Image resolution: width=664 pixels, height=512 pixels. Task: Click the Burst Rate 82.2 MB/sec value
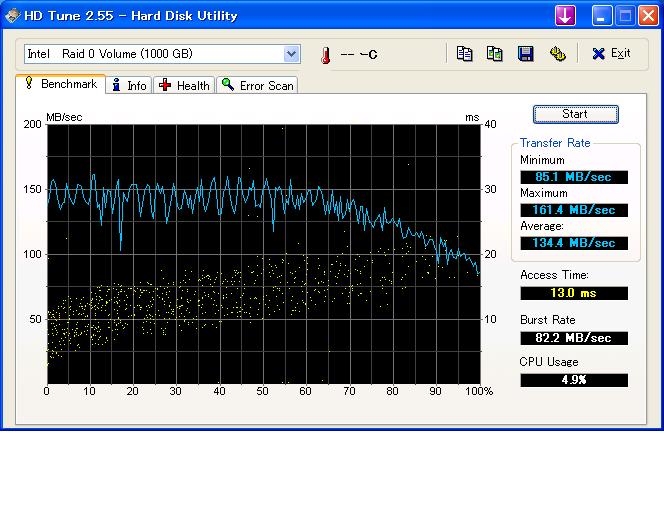pos(574,338)
